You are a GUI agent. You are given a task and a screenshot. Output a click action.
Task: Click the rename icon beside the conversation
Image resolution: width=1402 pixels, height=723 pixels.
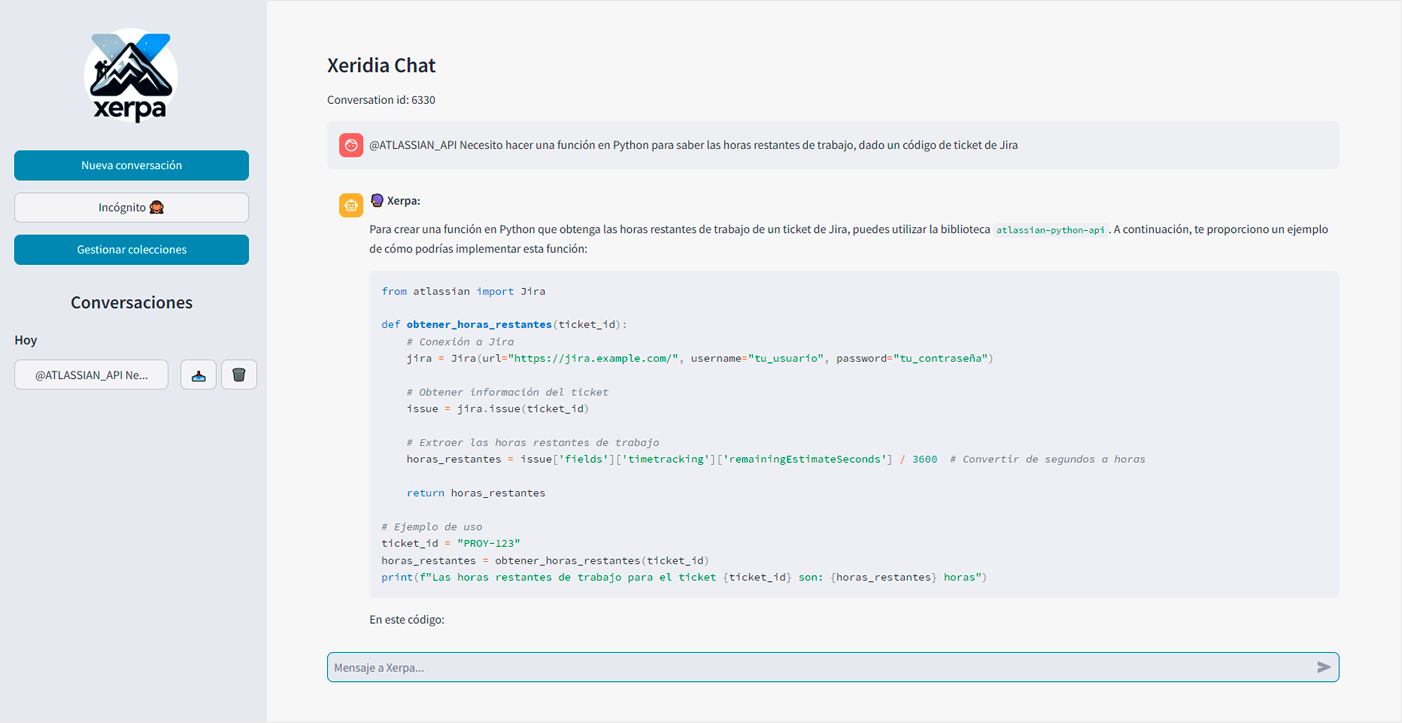point(198,375)
